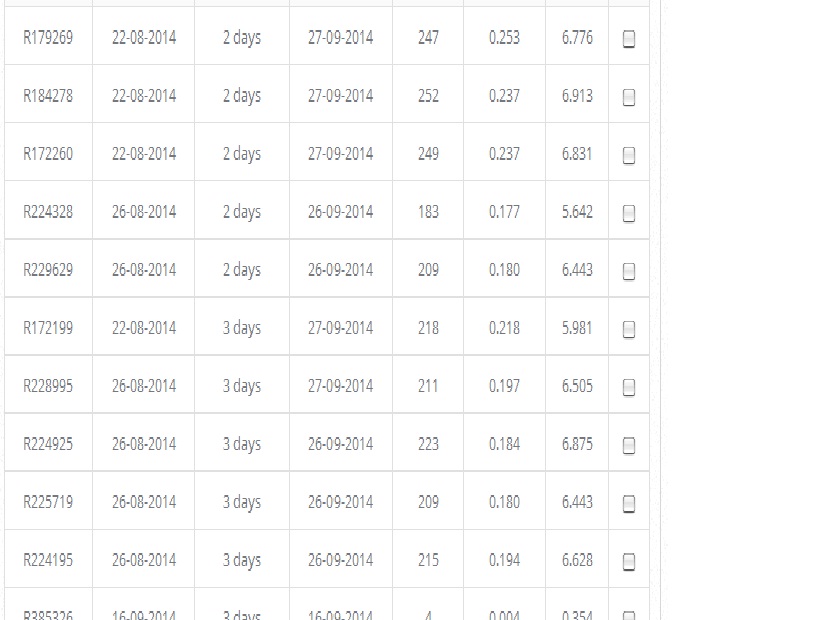Check the checkbox for row R179269
This screenshot has width=819, height=620.
[x=629, y=39]
